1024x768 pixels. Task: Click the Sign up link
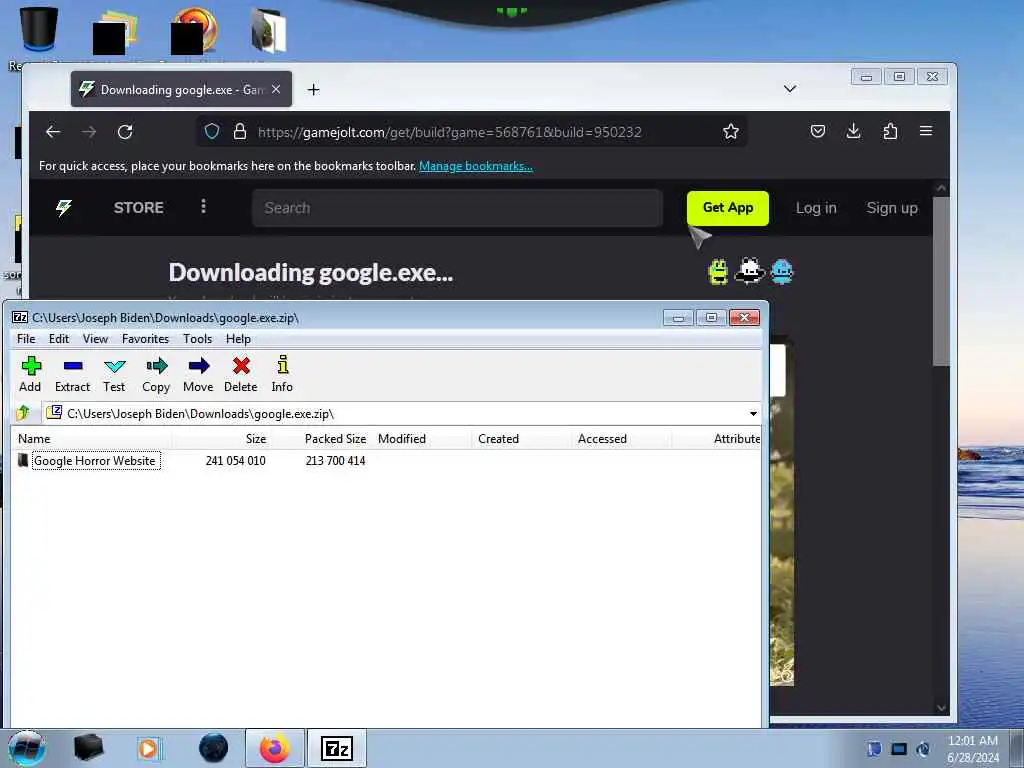(x=891, y=208)
